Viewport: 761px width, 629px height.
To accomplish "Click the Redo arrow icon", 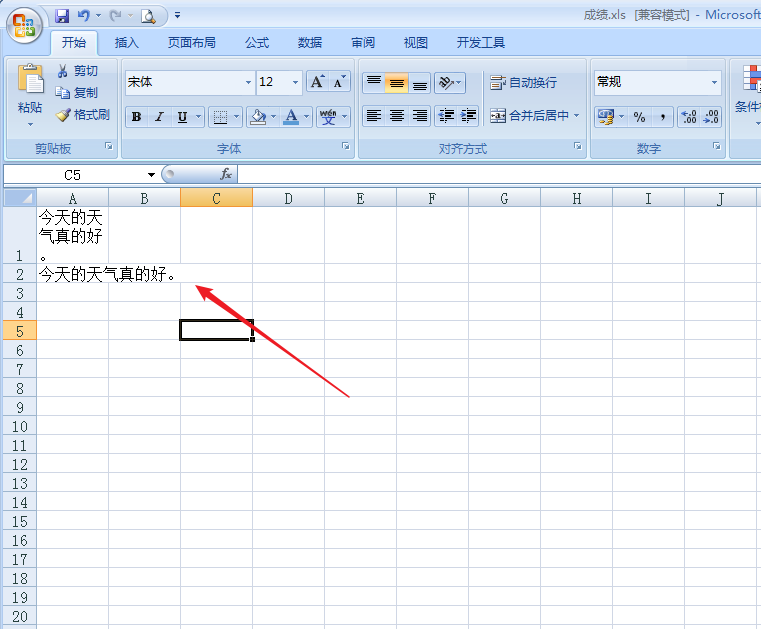I will point(116,16).
